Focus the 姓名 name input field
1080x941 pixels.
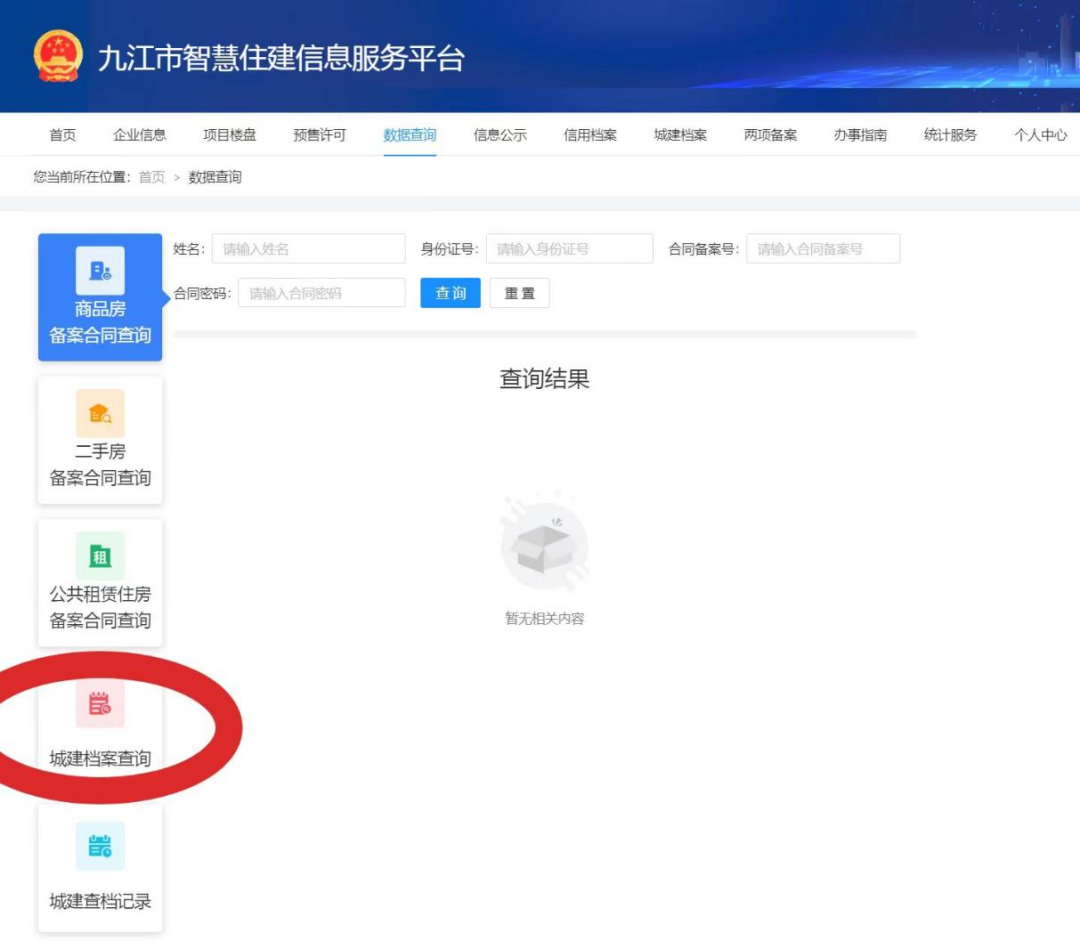[309, 249]
